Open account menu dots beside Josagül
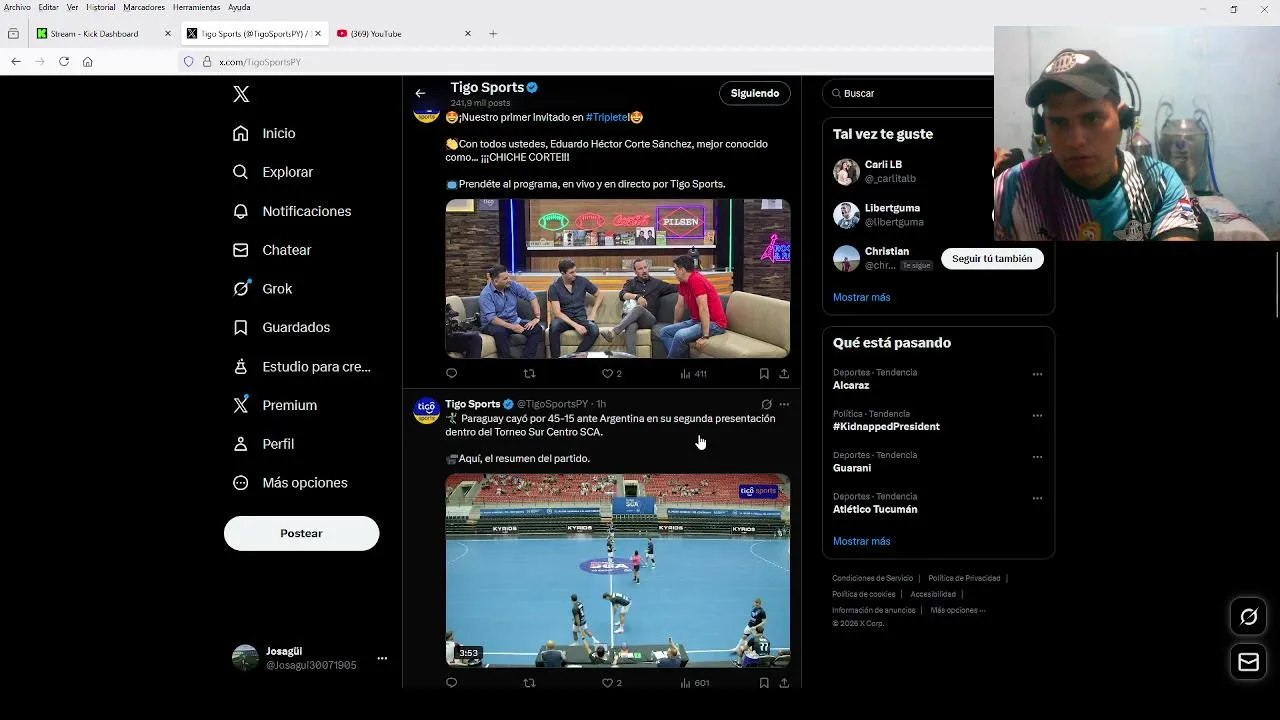This screenshot has height=720, width=1280. point(382,658)
